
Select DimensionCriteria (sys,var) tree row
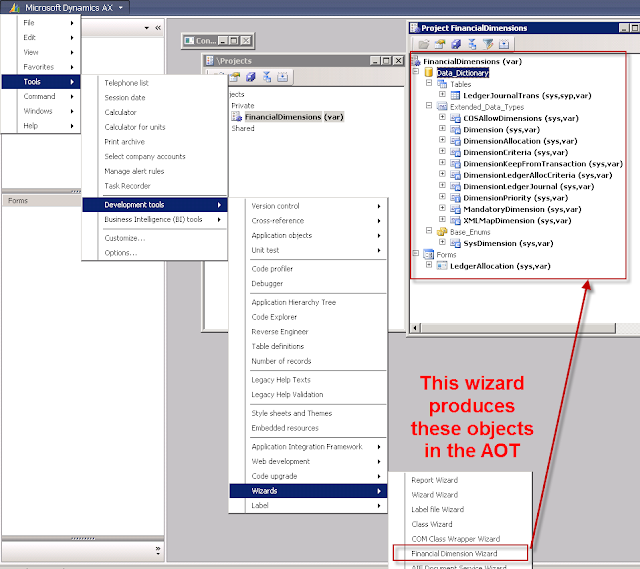[516, 152]
